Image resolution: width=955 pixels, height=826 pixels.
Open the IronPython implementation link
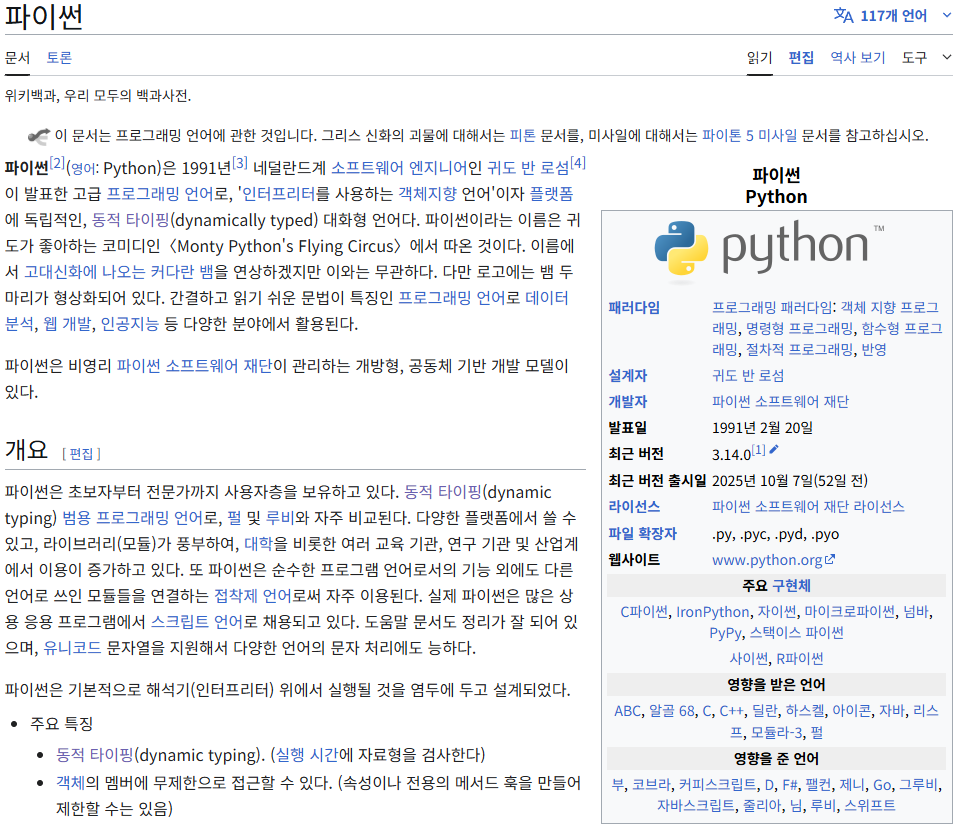[713, 612]
